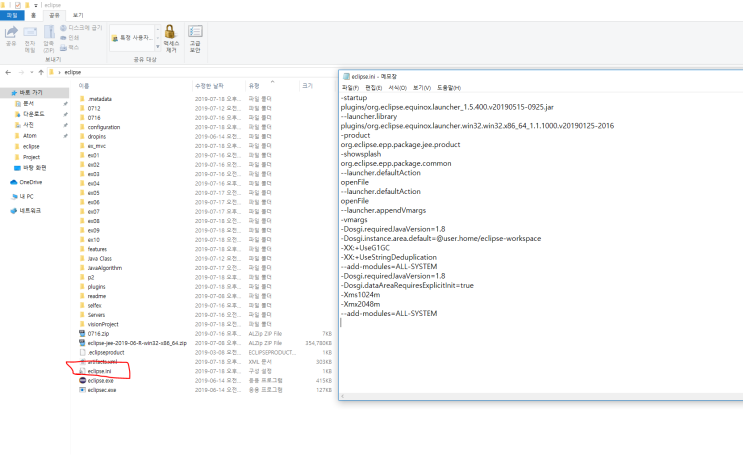Open Pictures (사진) in the sidebar
Viewport: 743px width, 455px height.
pyautogui.click(x=28, y=125)
